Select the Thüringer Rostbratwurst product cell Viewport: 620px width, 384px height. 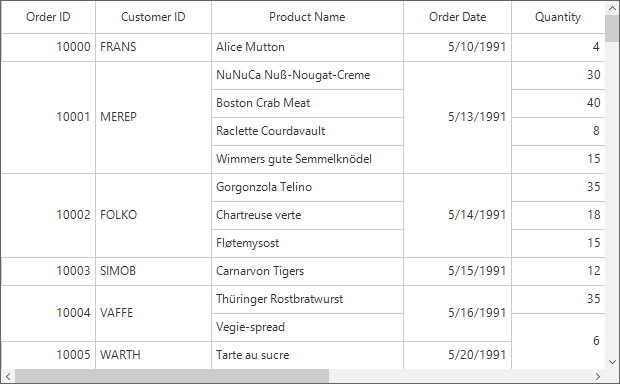click(x=307, y=299)
